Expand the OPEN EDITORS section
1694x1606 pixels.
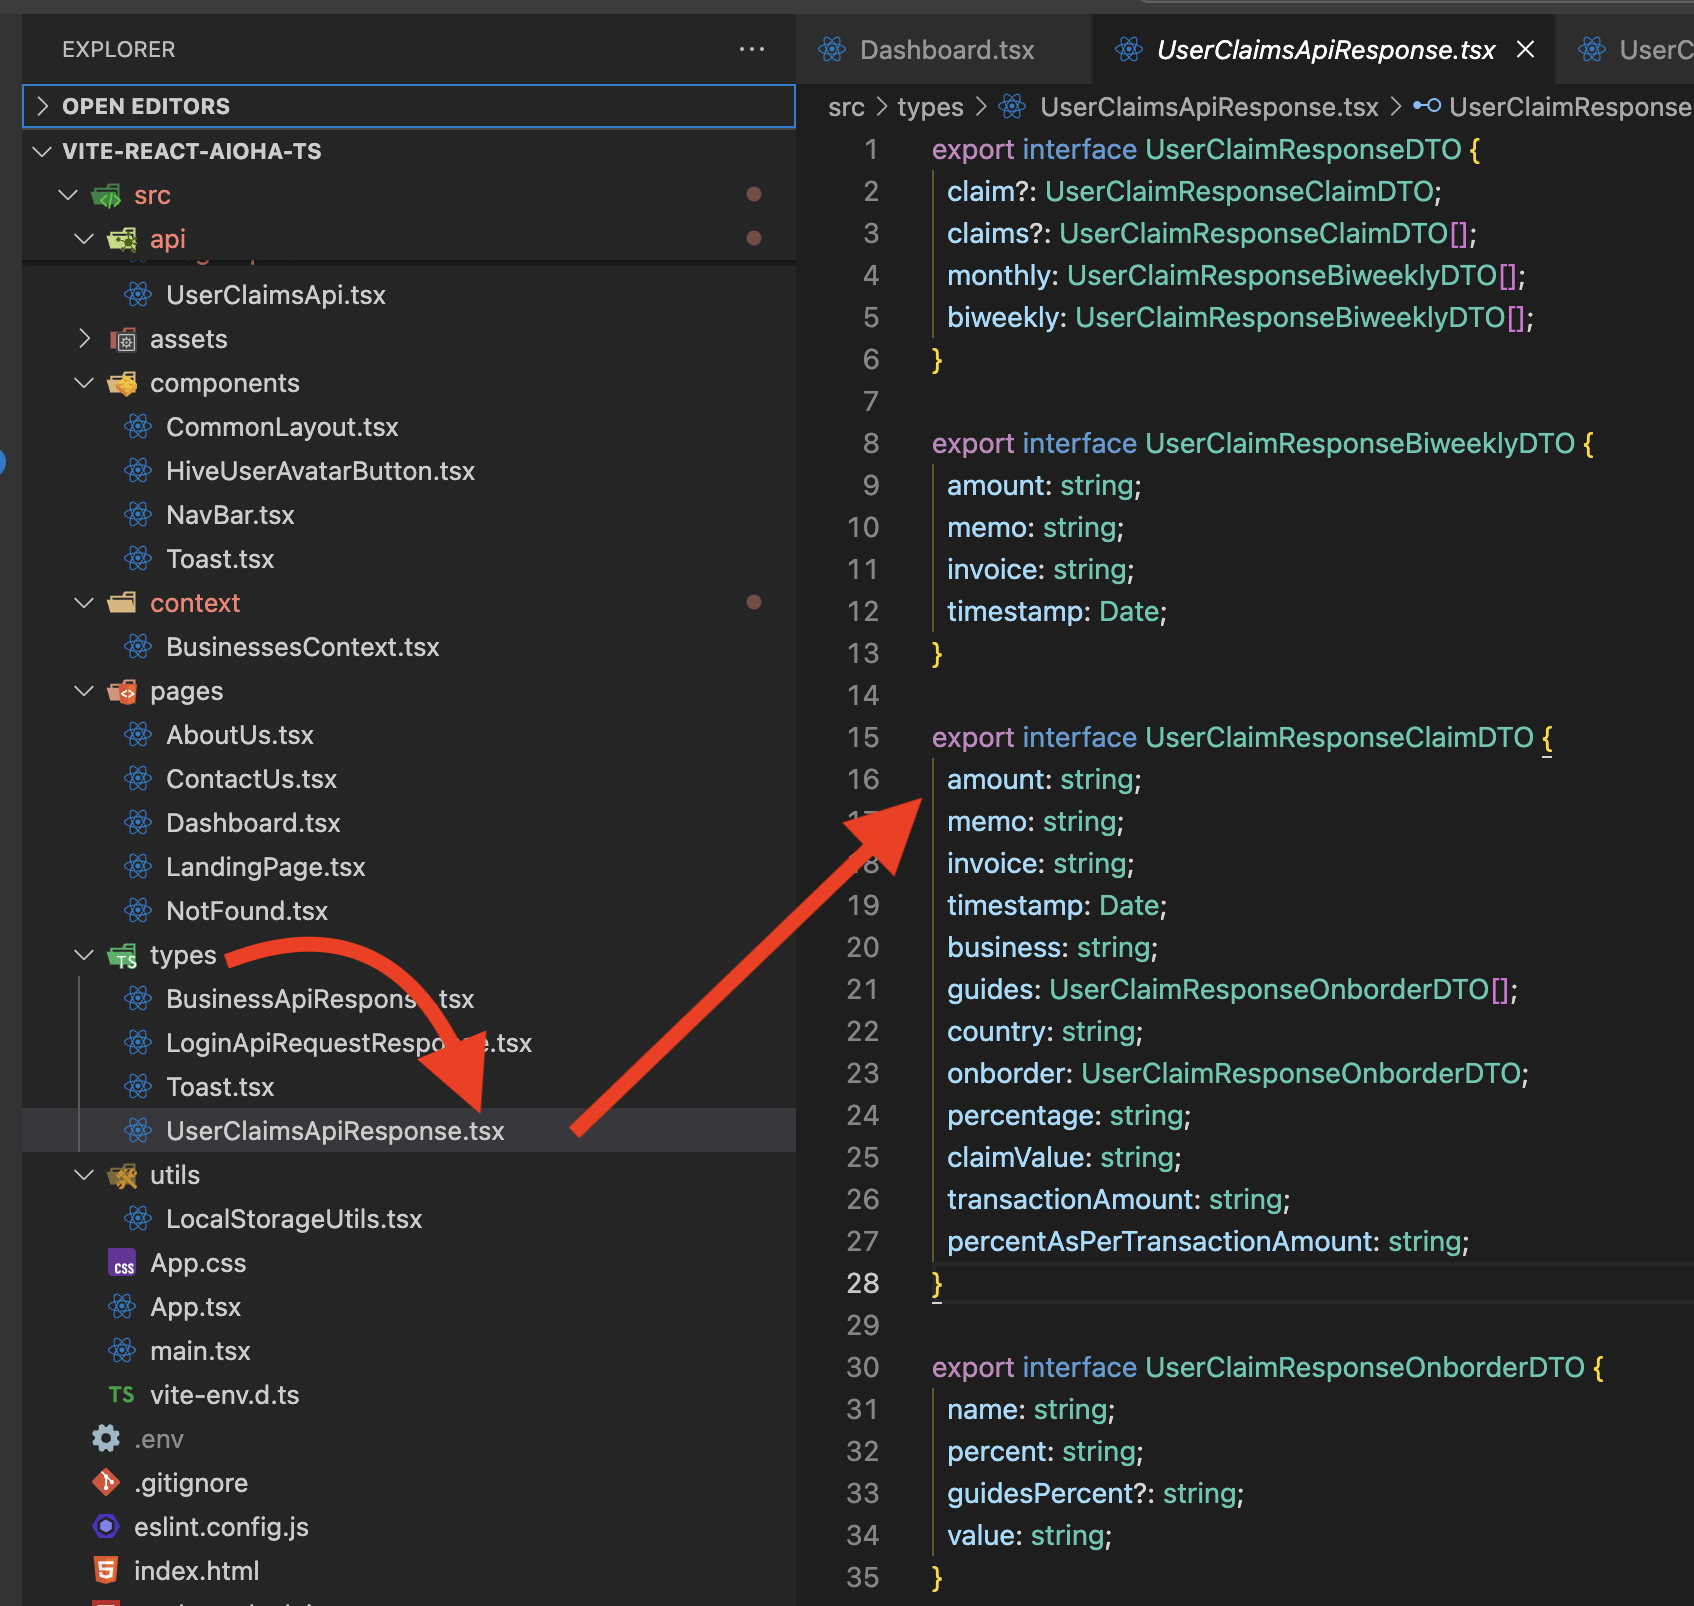pos(409,106)
